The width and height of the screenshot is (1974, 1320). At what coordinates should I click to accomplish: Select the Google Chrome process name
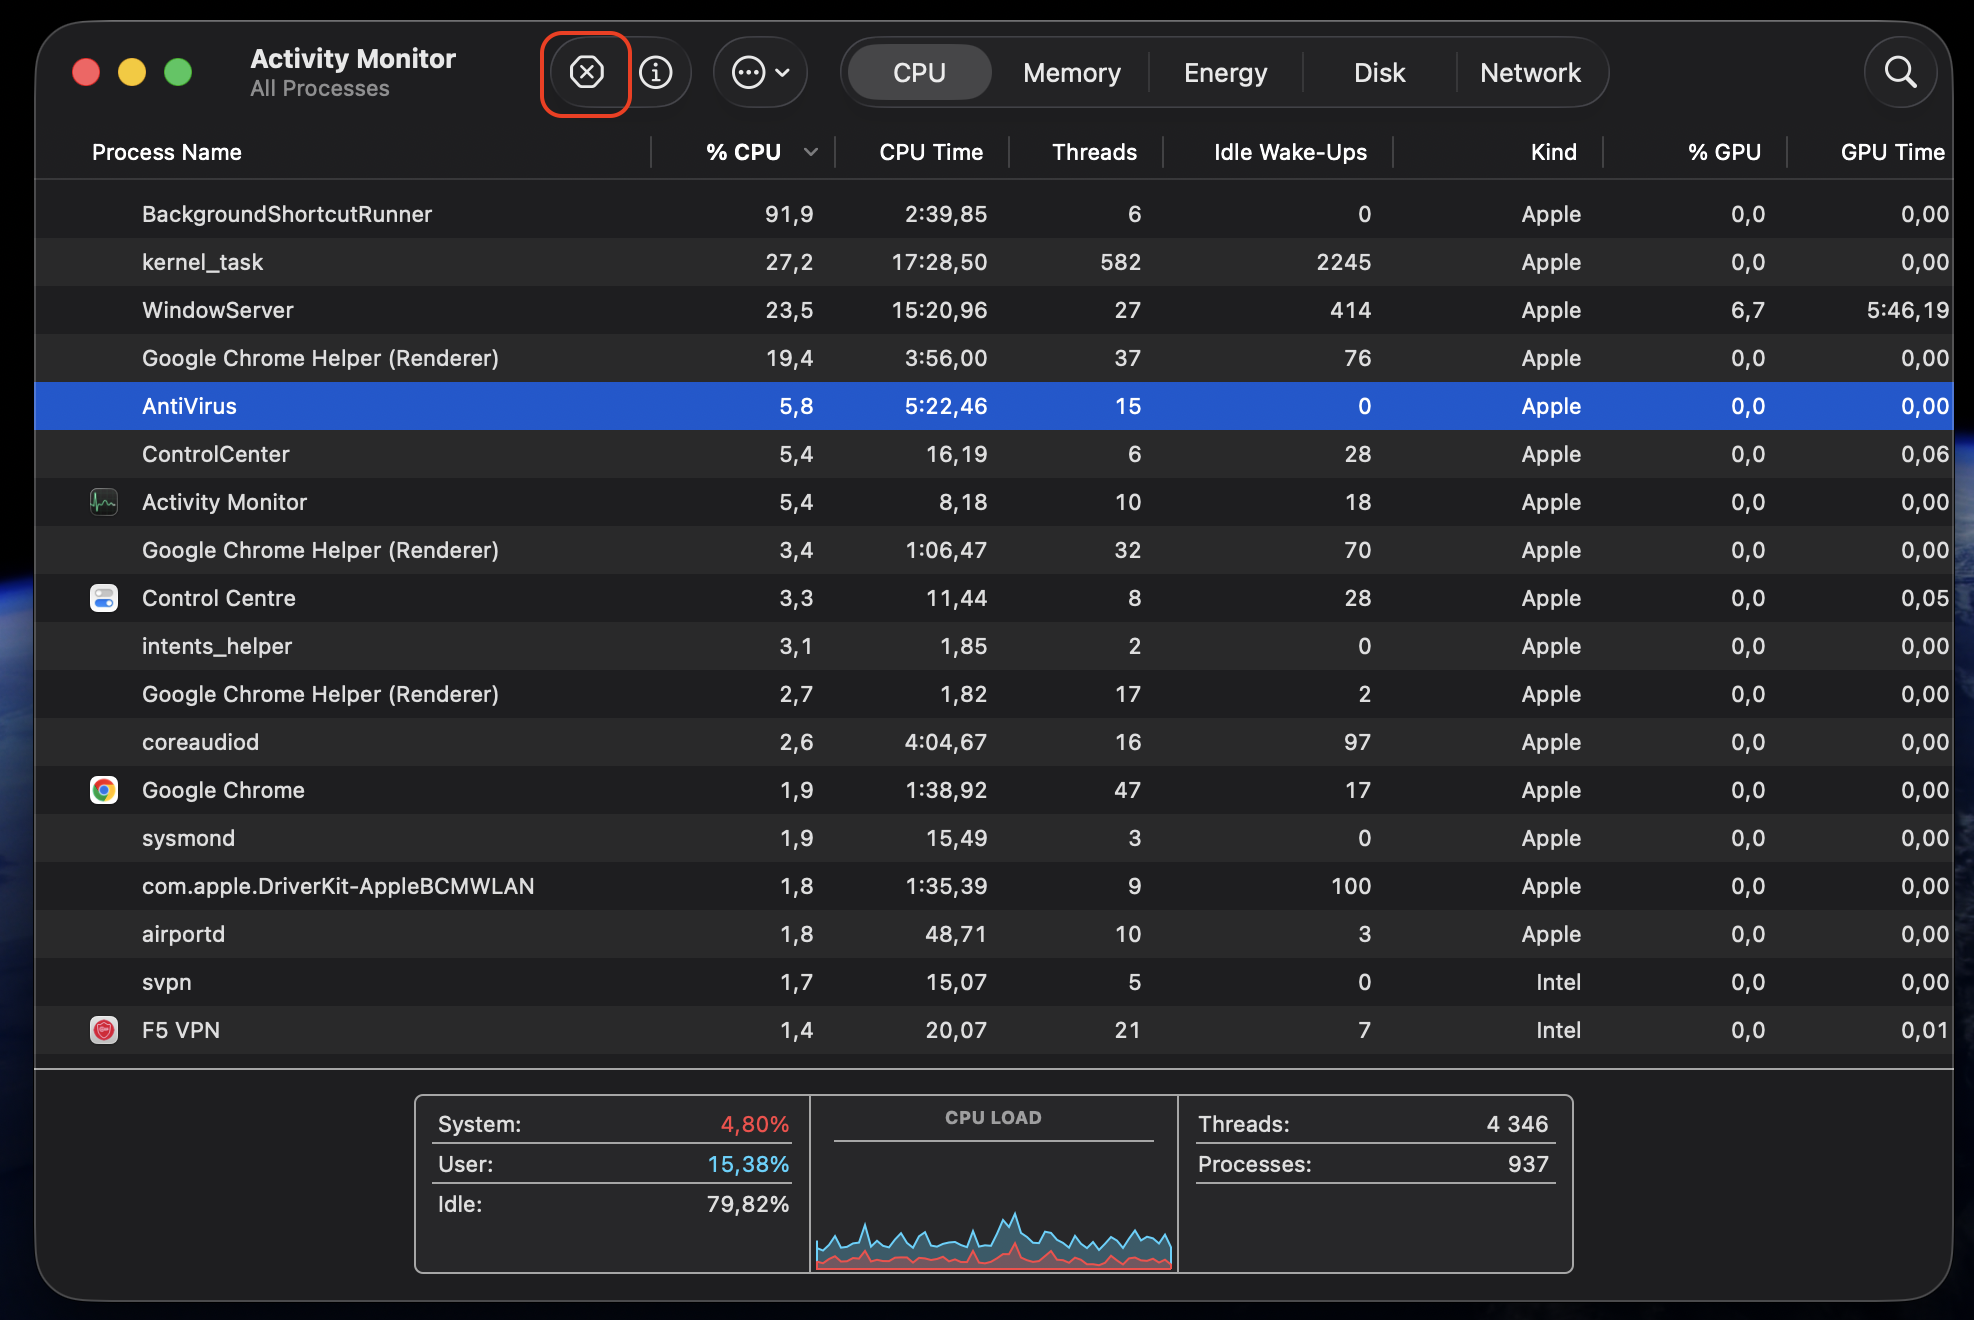223,790
